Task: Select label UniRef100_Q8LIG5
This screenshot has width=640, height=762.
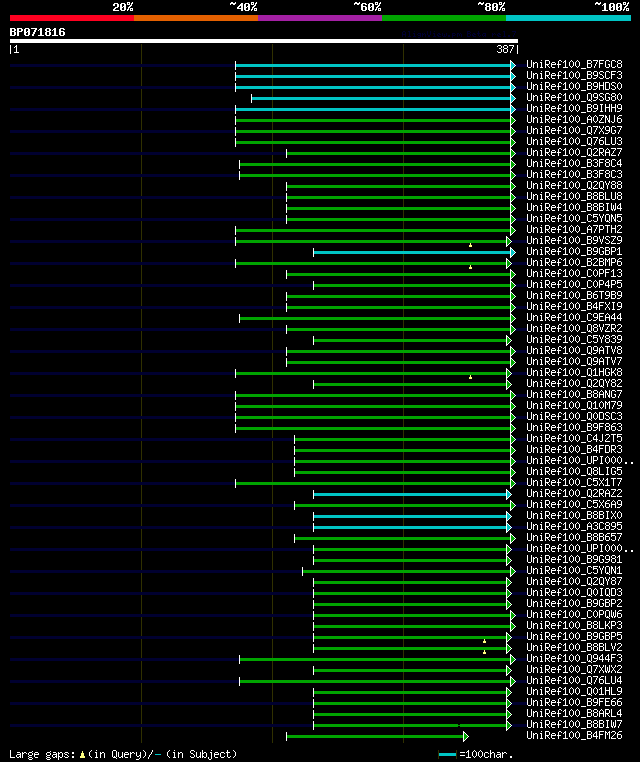Action: pyautogui.click(x=574, y=471)
